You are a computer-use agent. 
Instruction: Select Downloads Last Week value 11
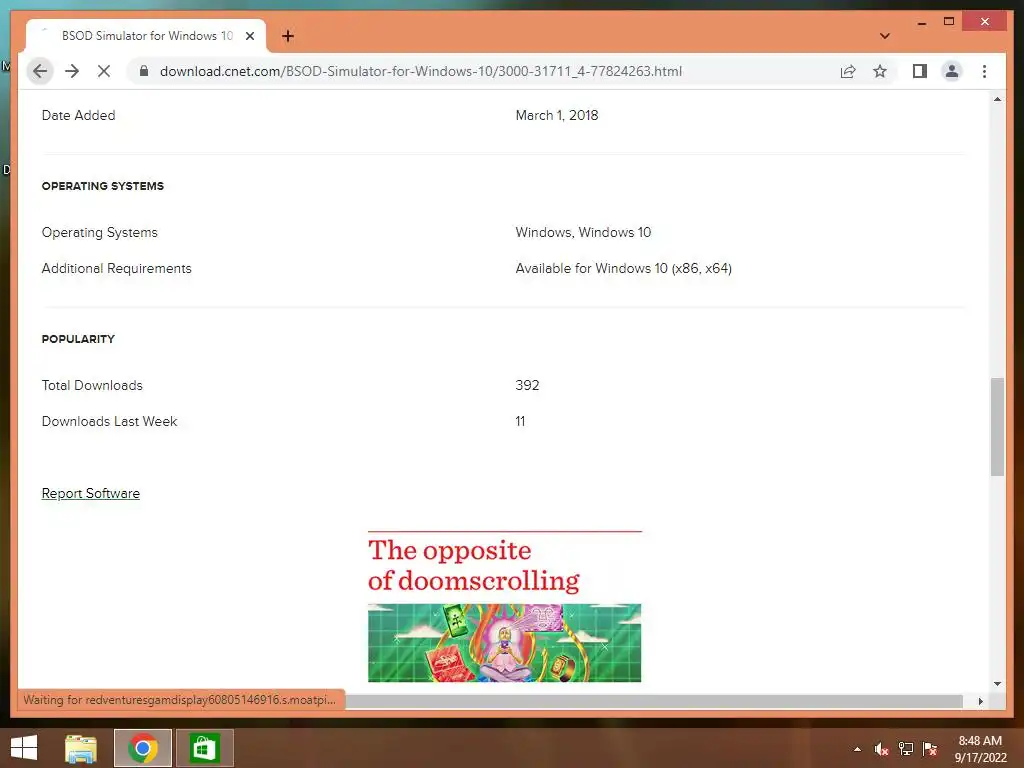[520, 421]
